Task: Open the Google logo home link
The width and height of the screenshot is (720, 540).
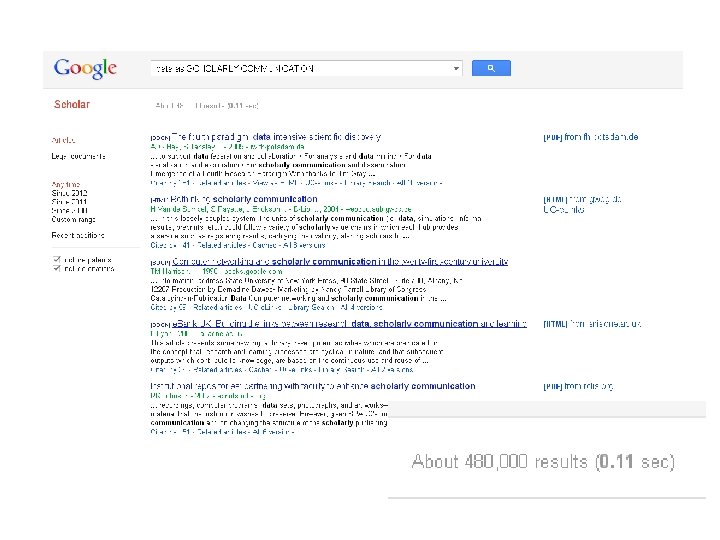Action: coord(85,68)
